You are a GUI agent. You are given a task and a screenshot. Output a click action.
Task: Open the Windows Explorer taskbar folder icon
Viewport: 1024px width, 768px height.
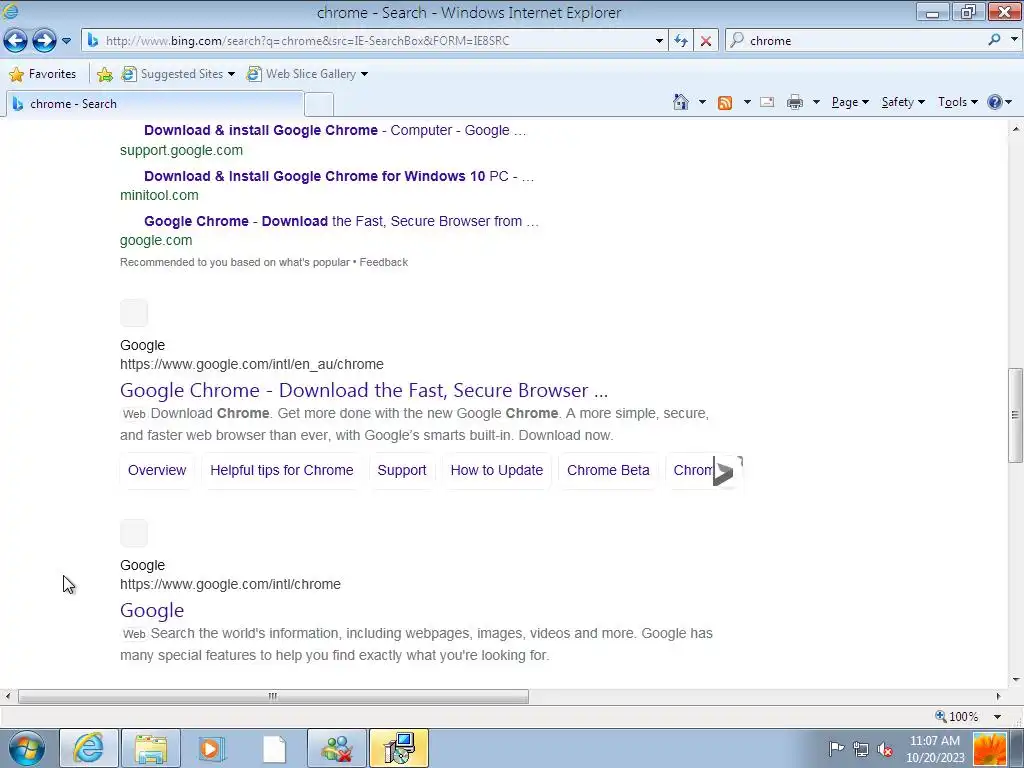point(151,748)
